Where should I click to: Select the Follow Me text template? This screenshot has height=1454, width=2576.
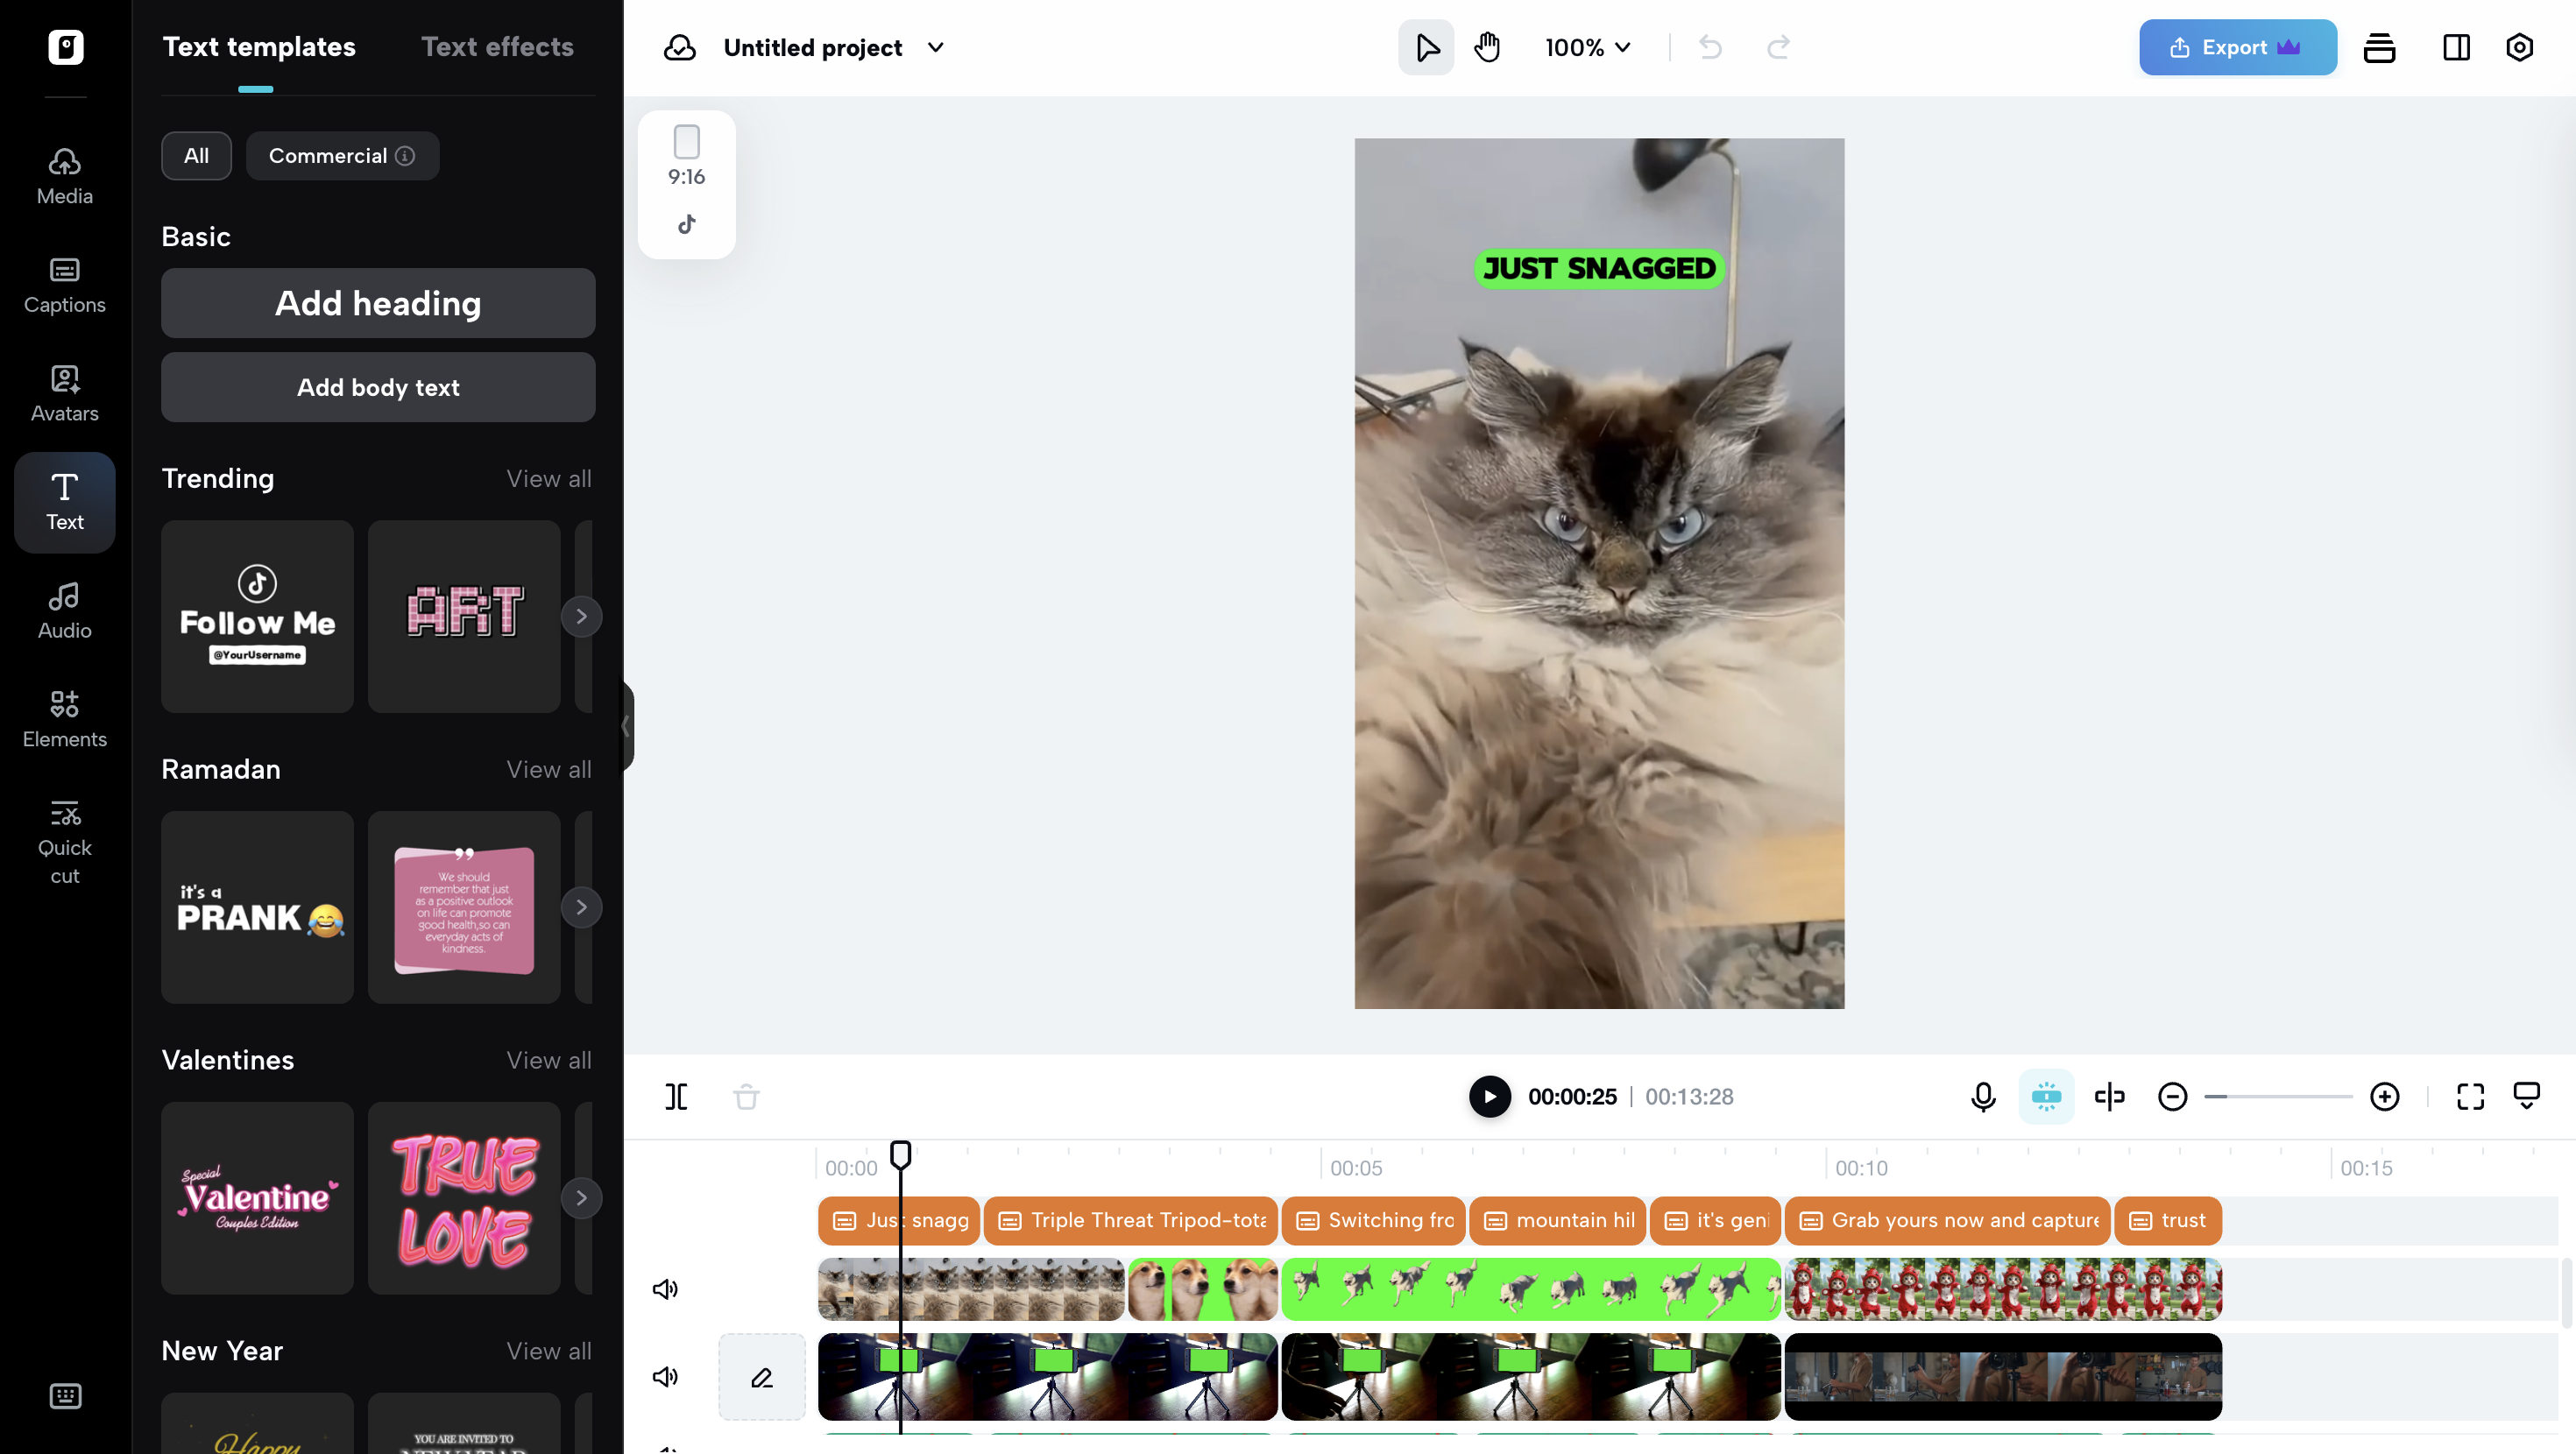[257, 616]
